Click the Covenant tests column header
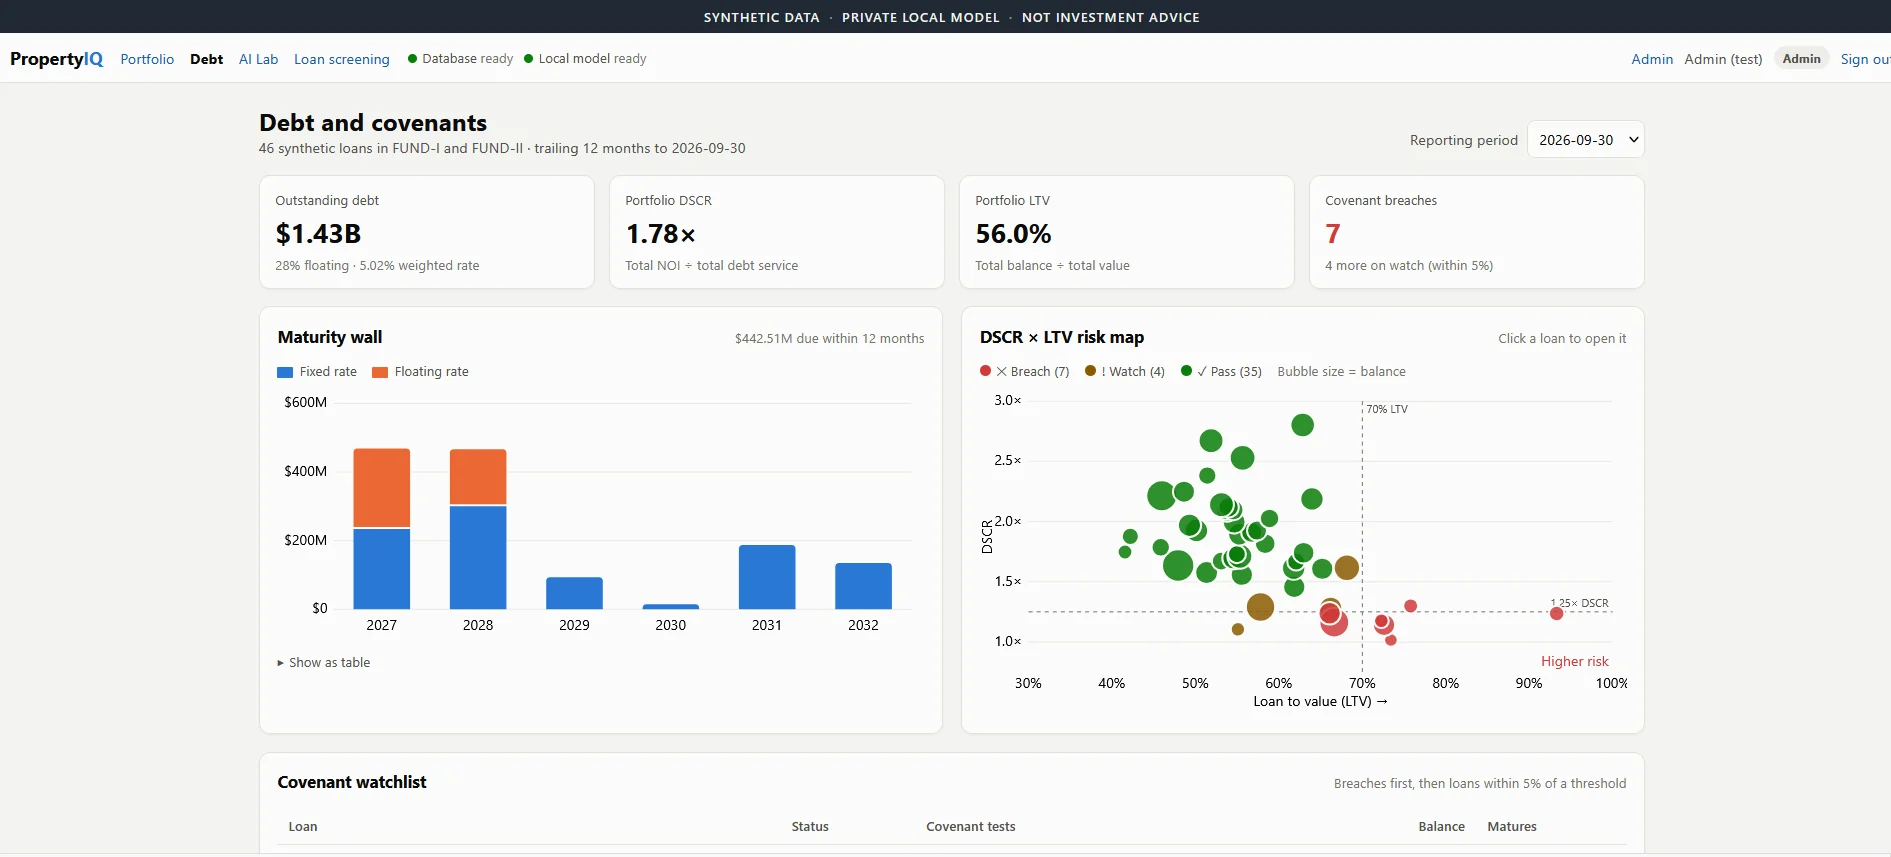1891x857 pixels. pos(970,827)
